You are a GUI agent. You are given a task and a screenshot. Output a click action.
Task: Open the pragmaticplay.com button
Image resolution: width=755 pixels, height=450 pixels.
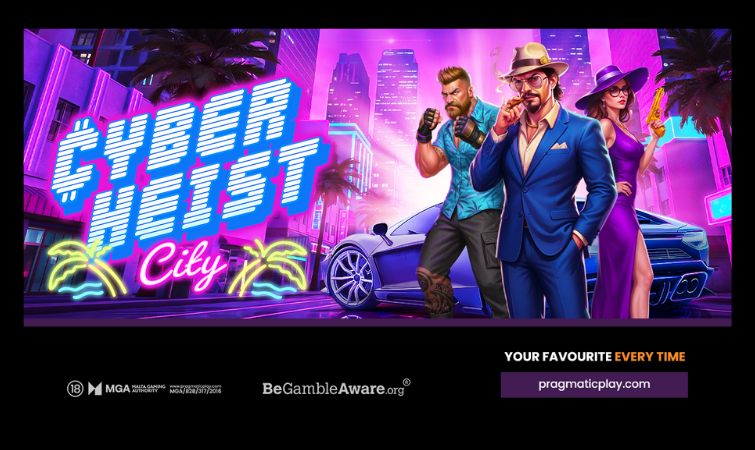(x=594, y=385)
